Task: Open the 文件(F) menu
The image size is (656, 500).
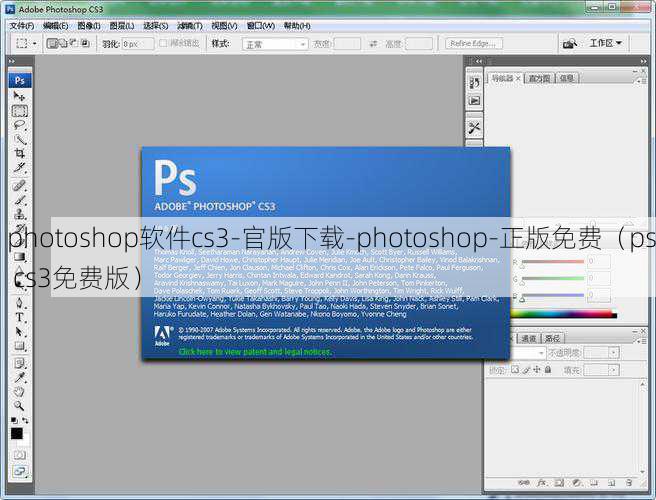Action: click(x=22, y=26)
